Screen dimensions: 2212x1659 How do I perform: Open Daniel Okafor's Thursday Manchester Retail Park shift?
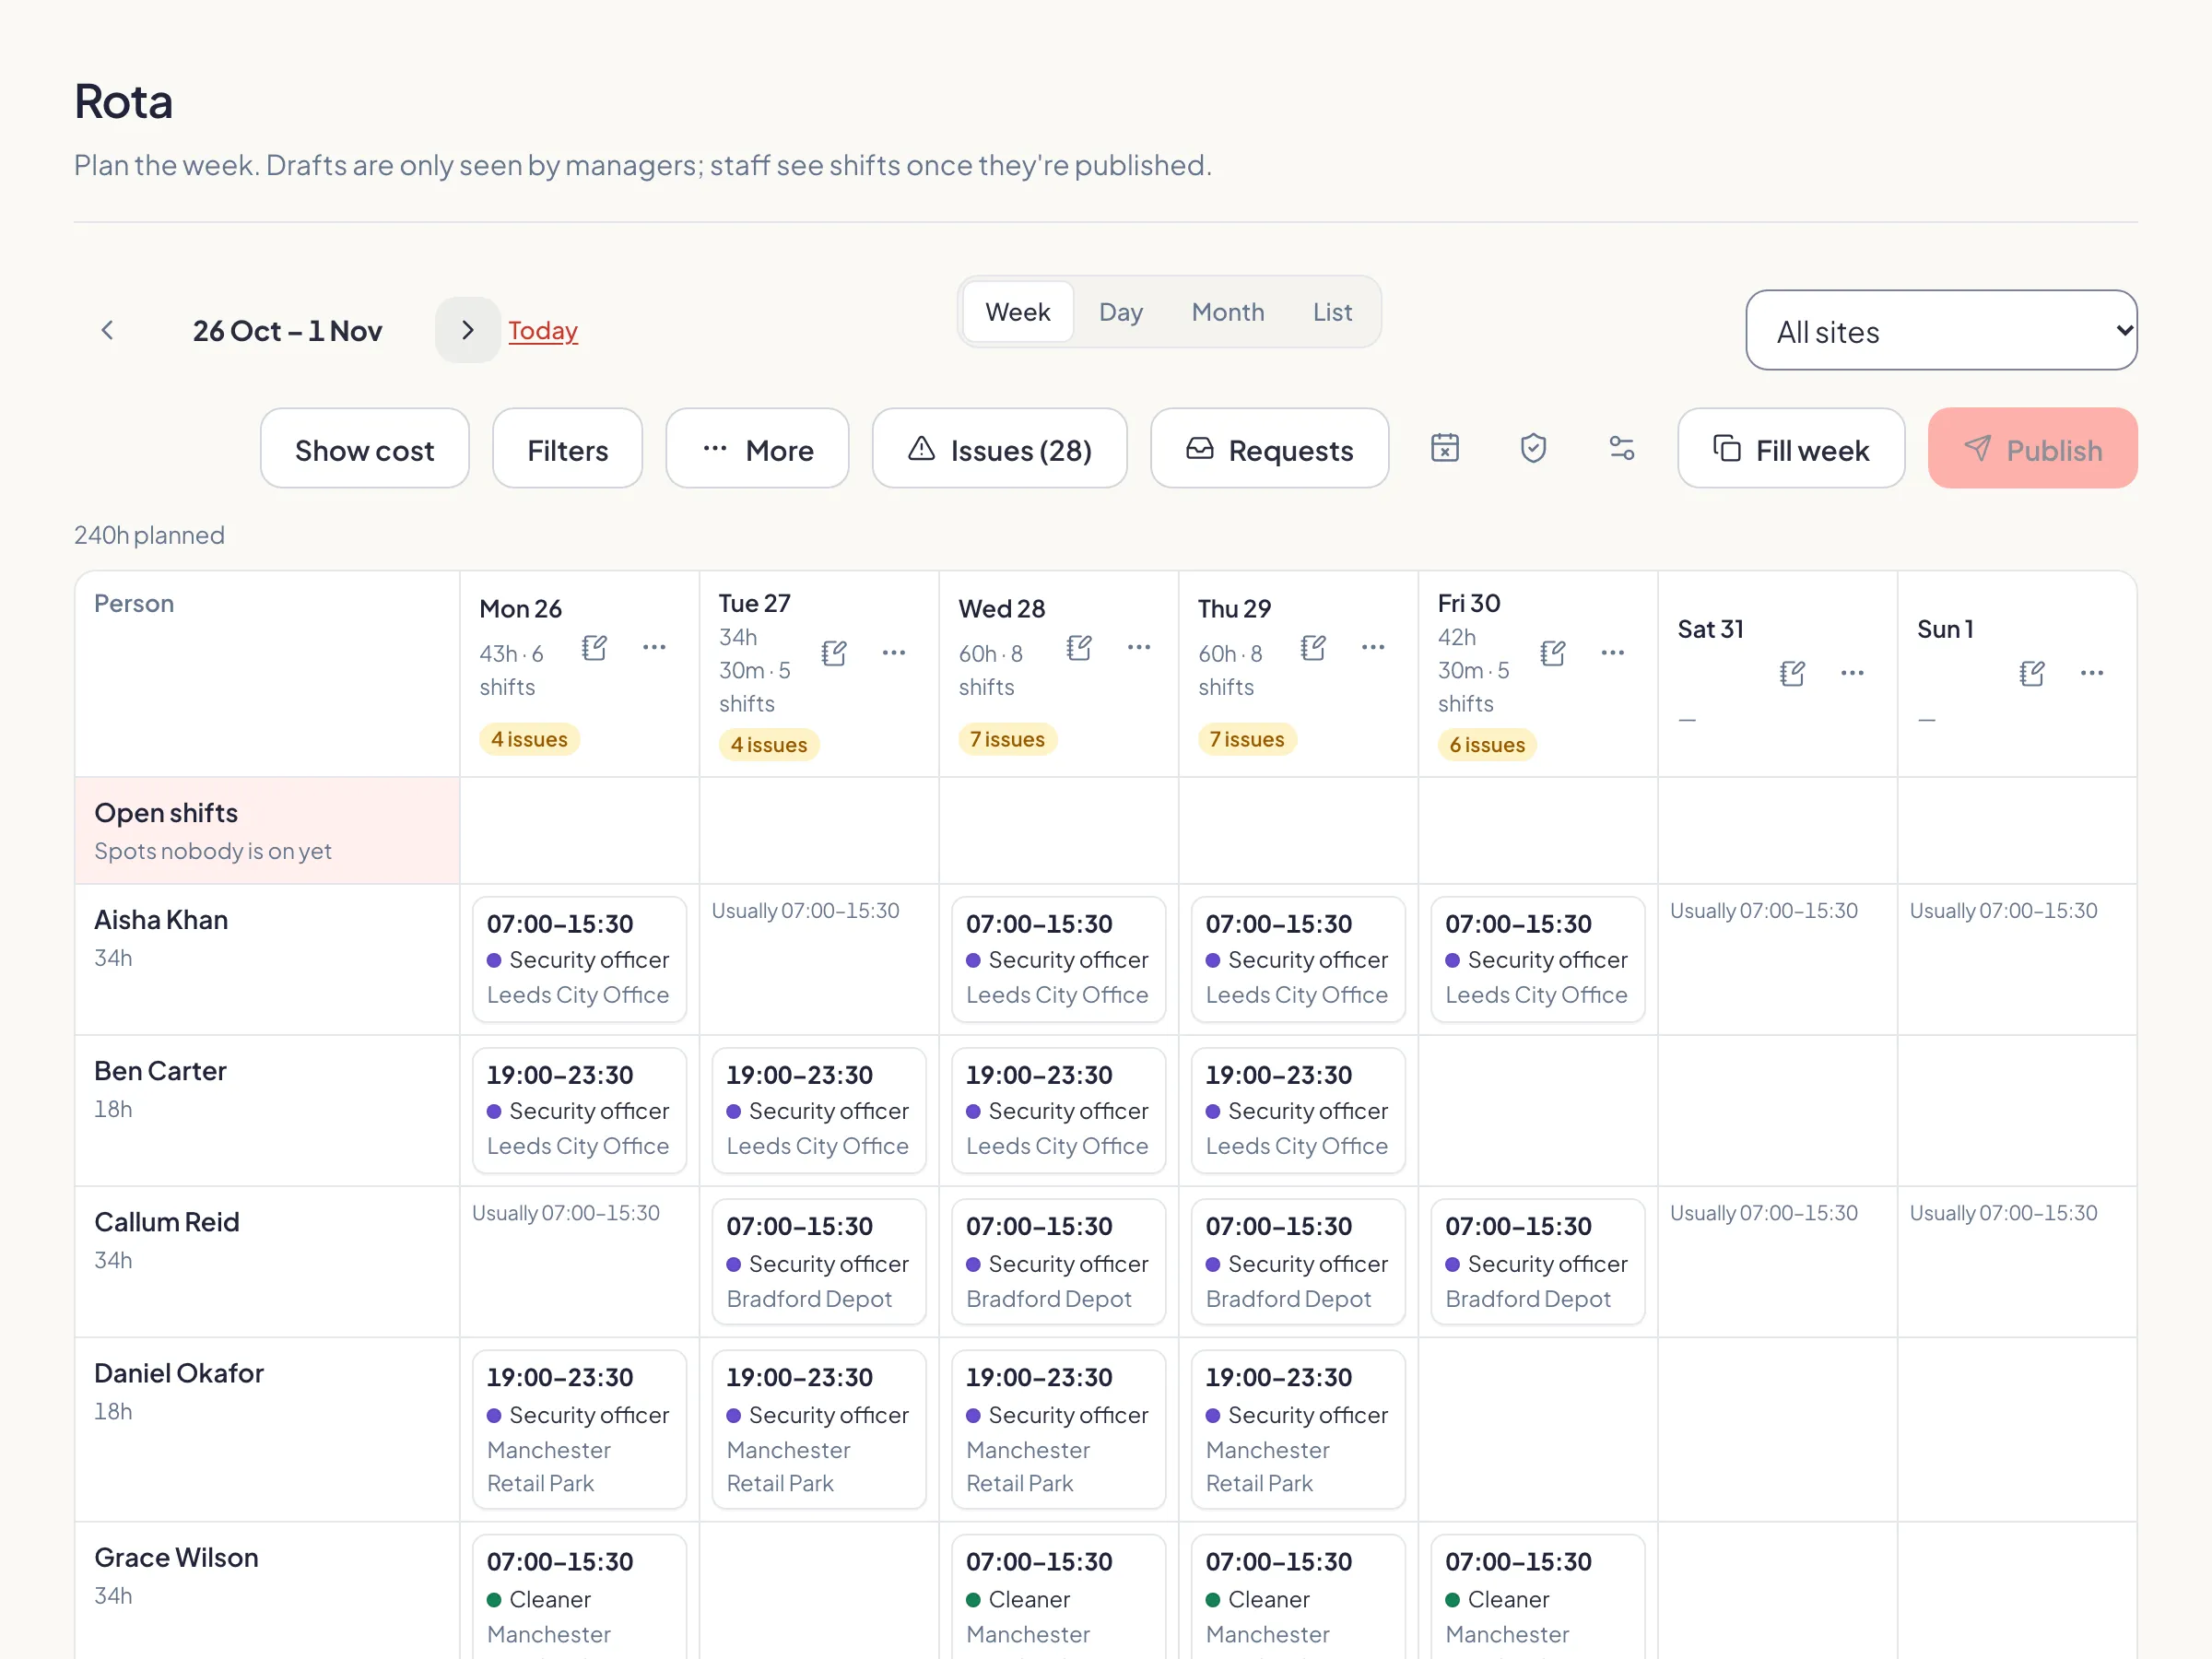click(1298, 1429)
